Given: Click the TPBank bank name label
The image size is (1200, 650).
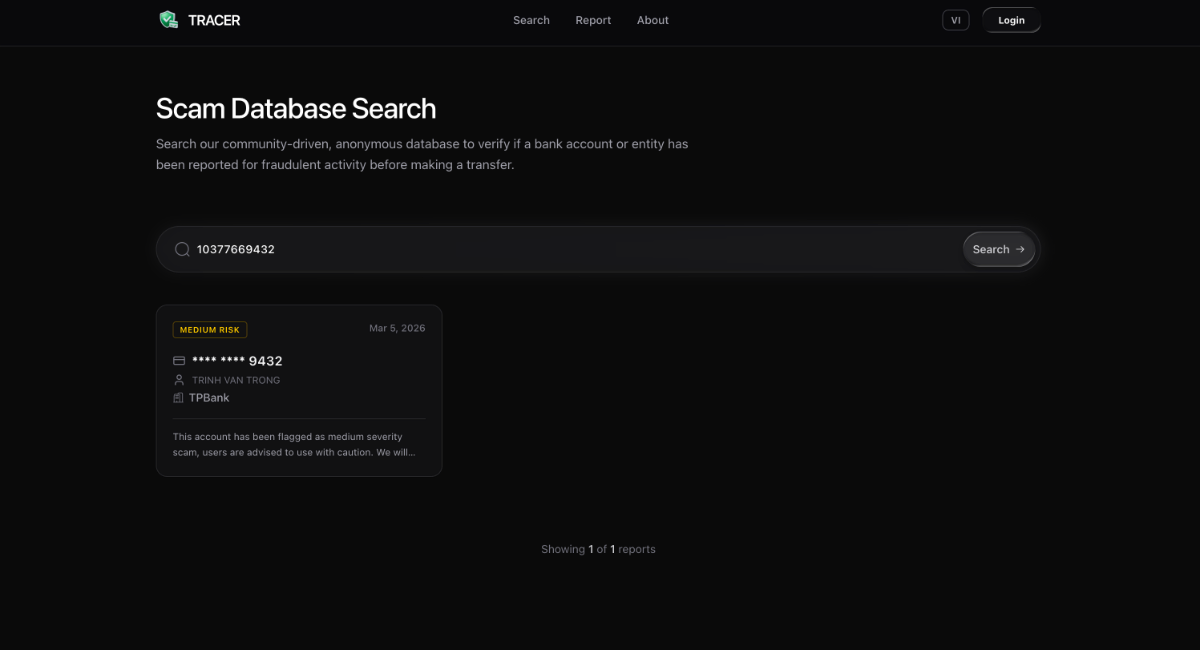Looking at the screenshot, I should point(209,398).
